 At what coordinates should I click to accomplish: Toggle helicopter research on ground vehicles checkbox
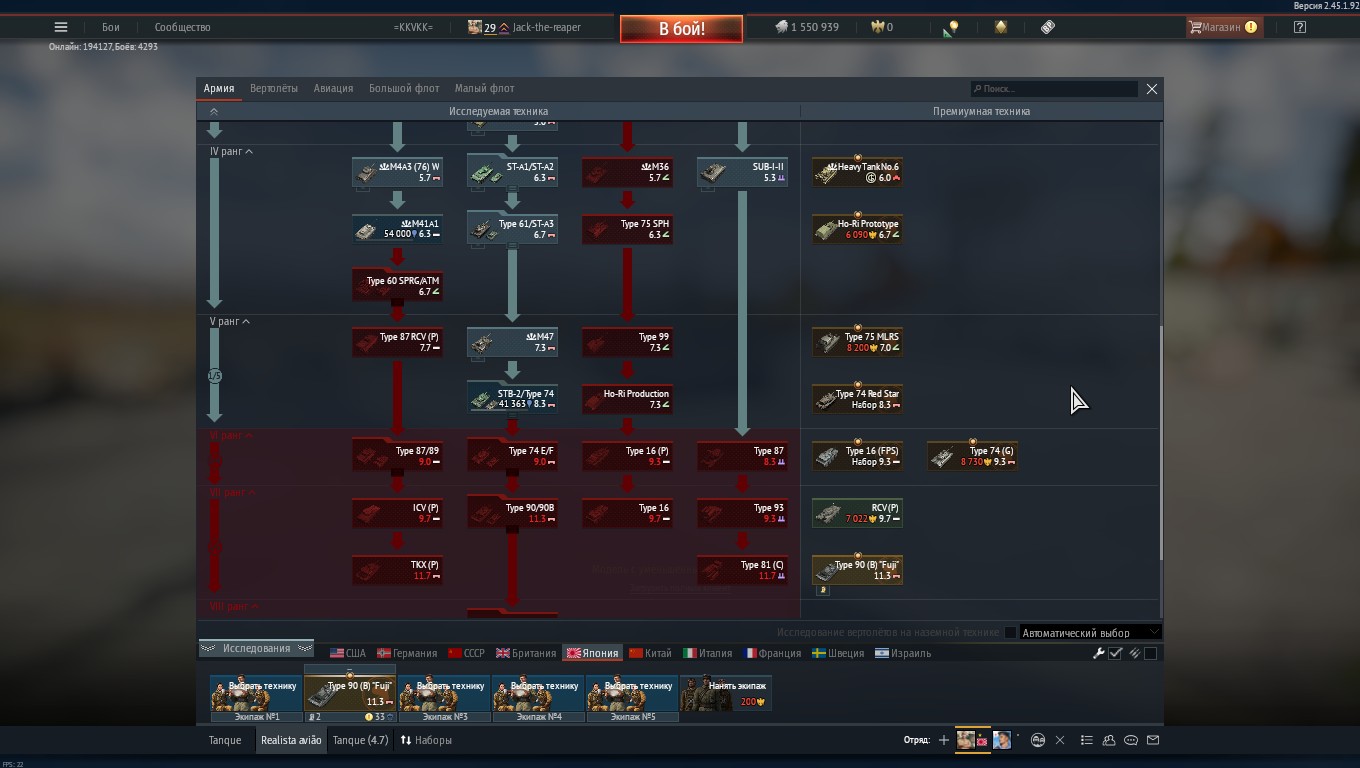(1010, 632)
